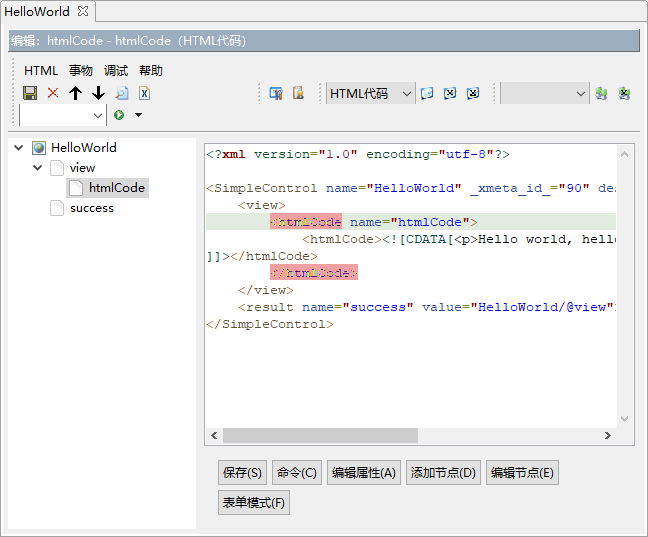Click the vertical scrollbar up arrow

[624, 154]
